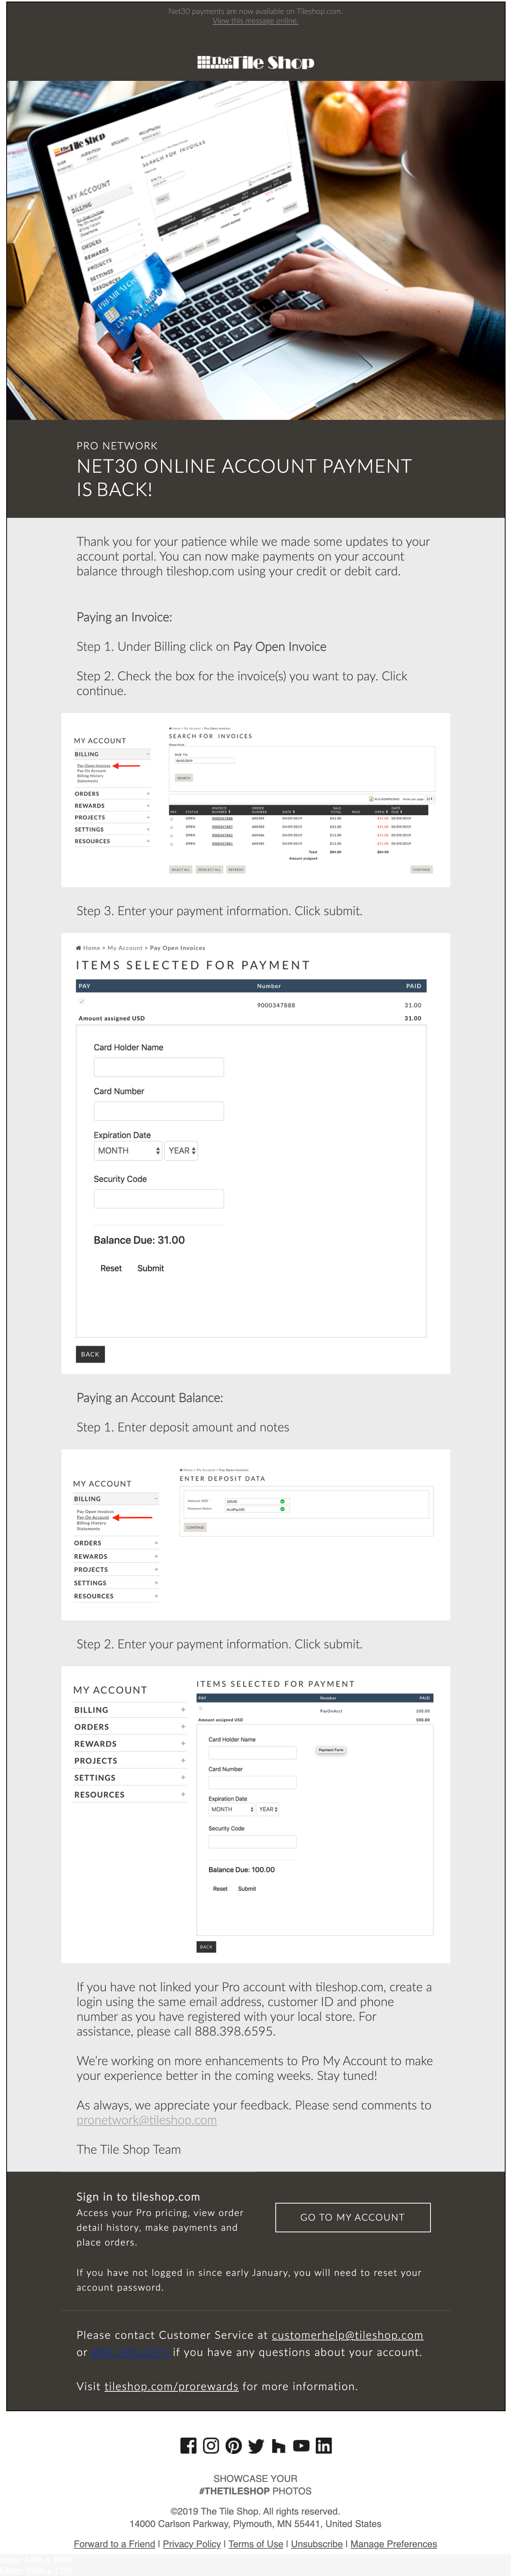Screen dimensions: 511x2576
Task: Click Security Code field in 31.00 form
Action: click(159, 1199)
